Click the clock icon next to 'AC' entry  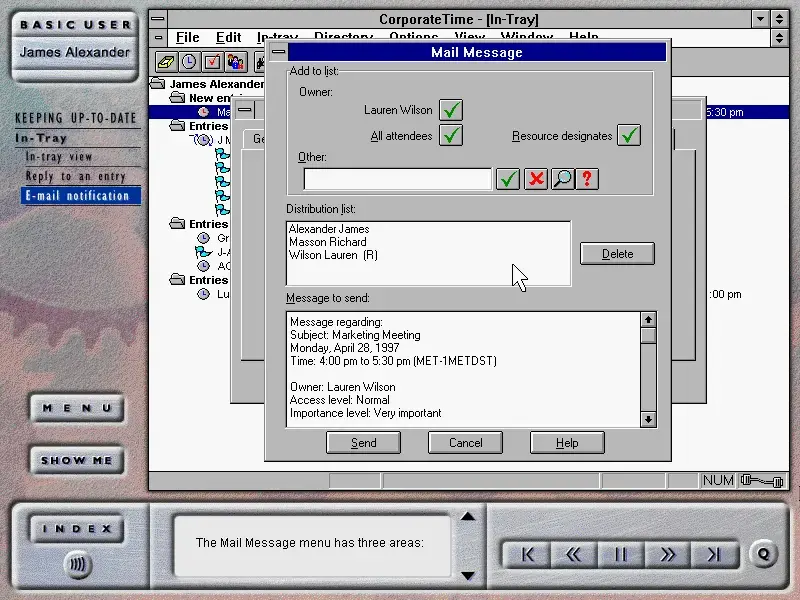(204, 266)
